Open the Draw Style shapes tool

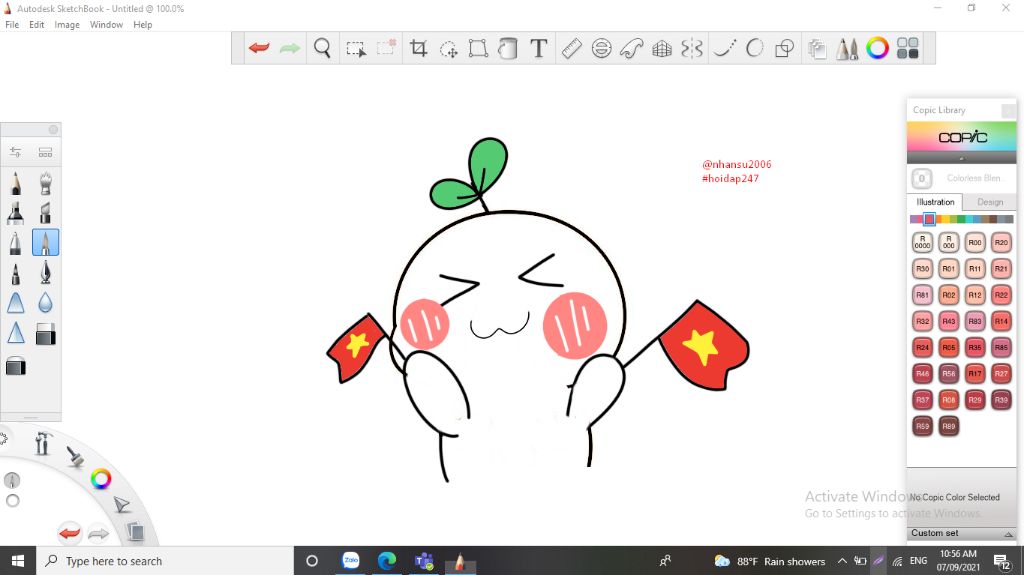click(784, 48)
